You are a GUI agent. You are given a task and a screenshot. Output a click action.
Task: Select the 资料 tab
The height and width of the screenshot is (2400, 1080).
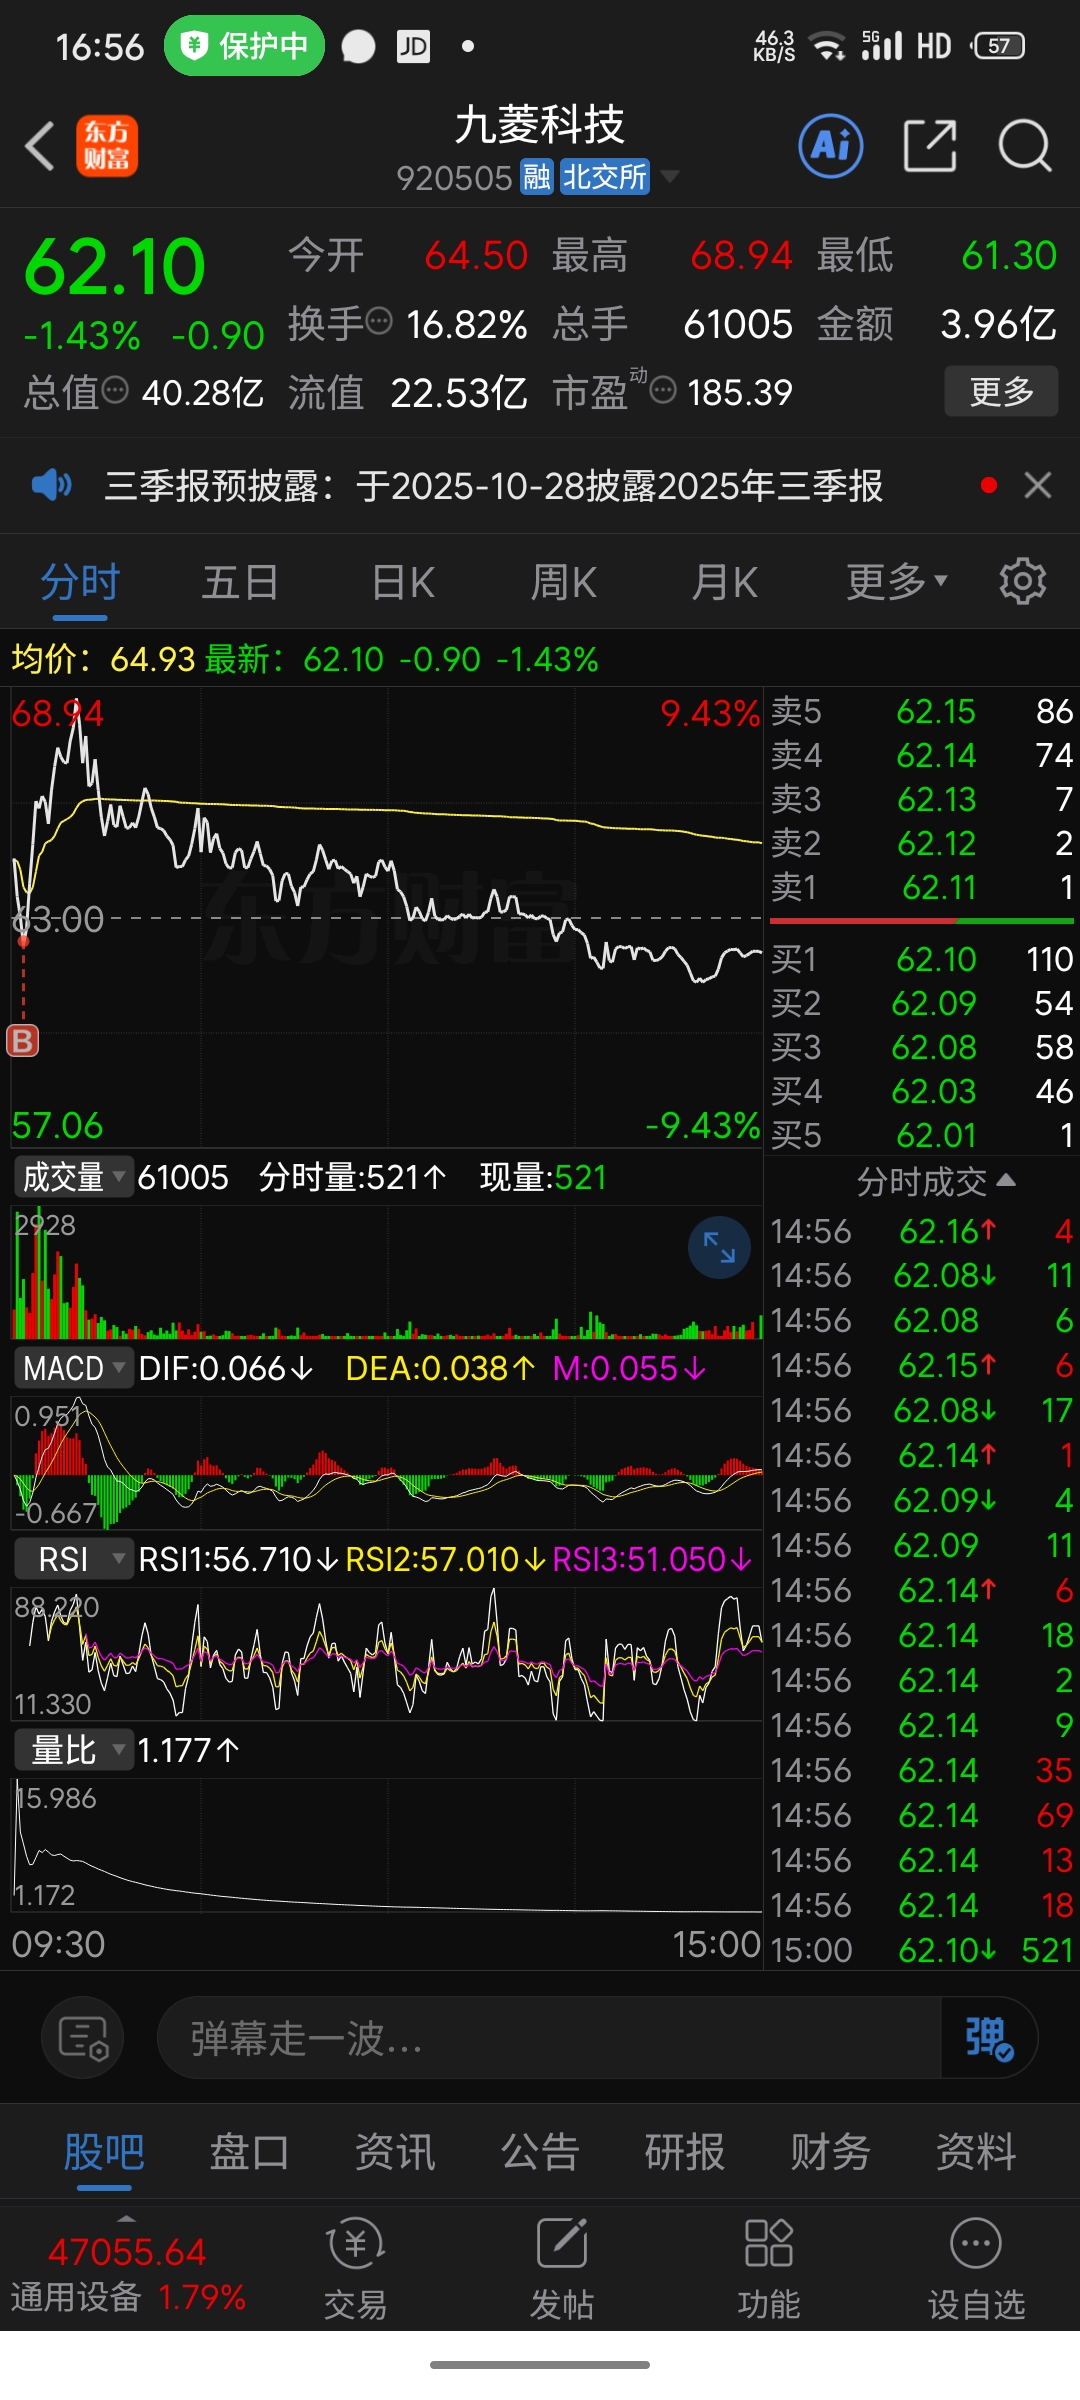[976, 2152]
